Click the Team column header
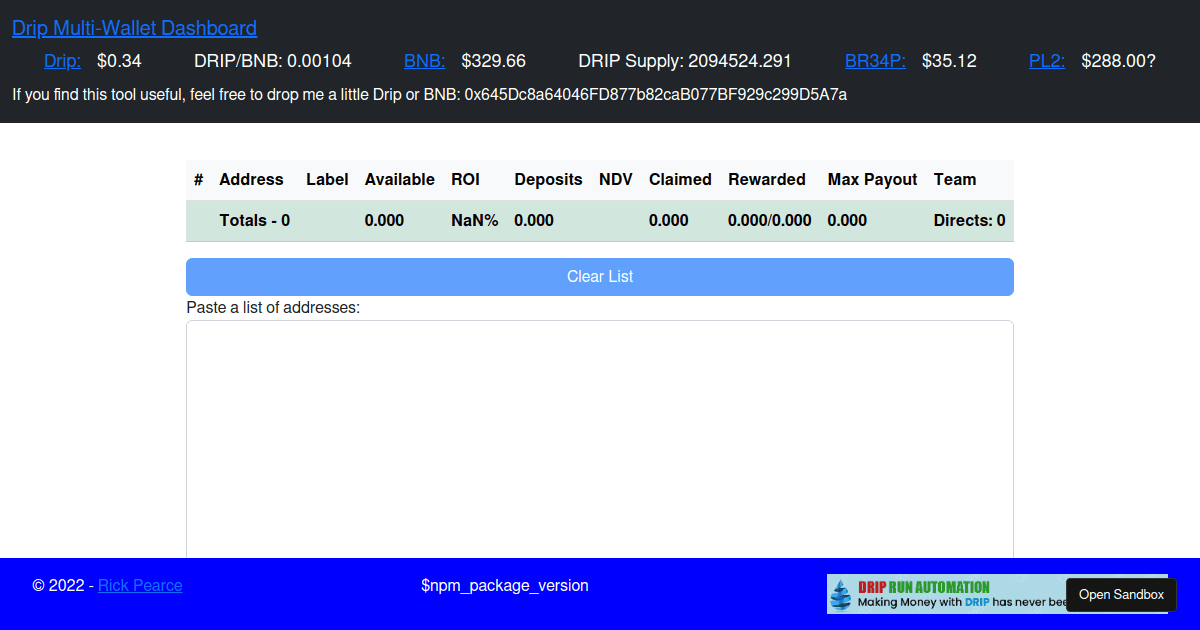1200x630 pixels. click(954, 179)
